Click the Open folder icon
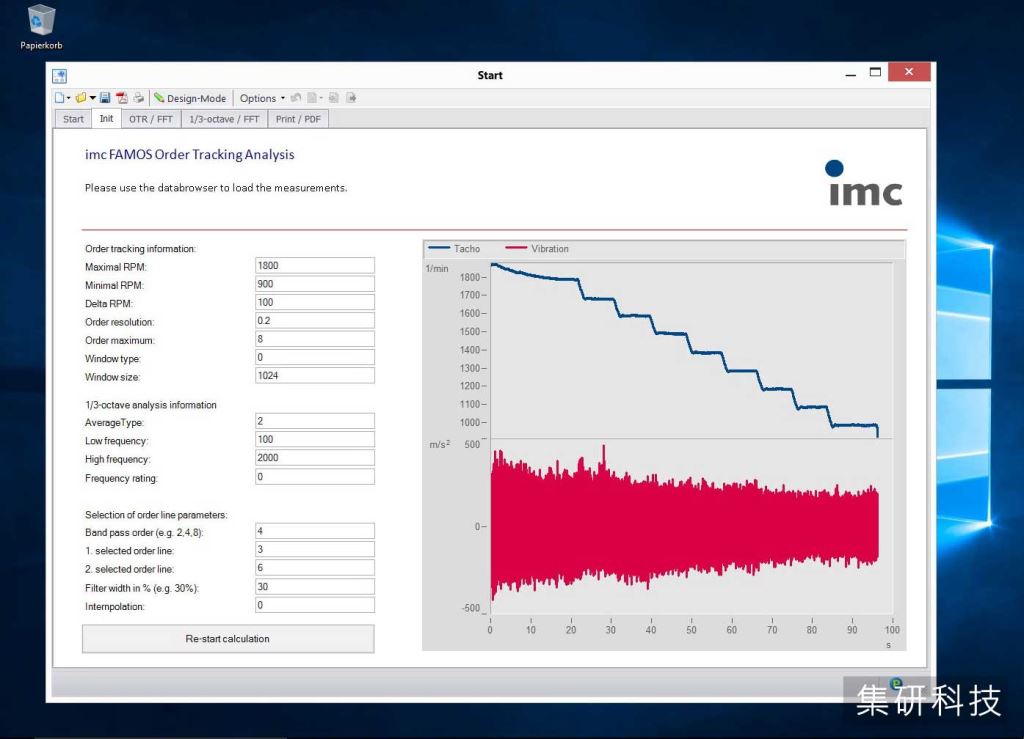The image size is (1024, 739). coord(81,98)
